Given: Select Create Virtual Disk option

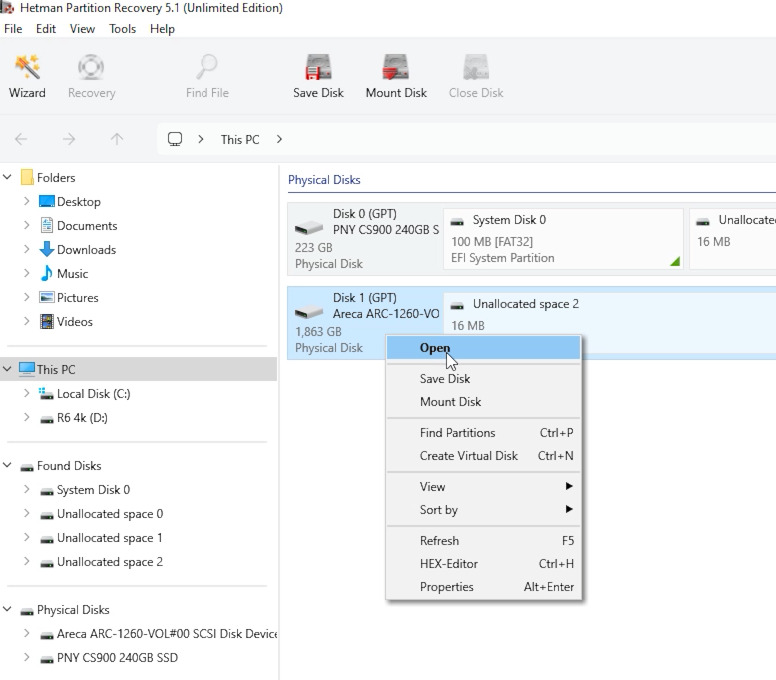Looking at the screenshot, I should tap(483, 455).
